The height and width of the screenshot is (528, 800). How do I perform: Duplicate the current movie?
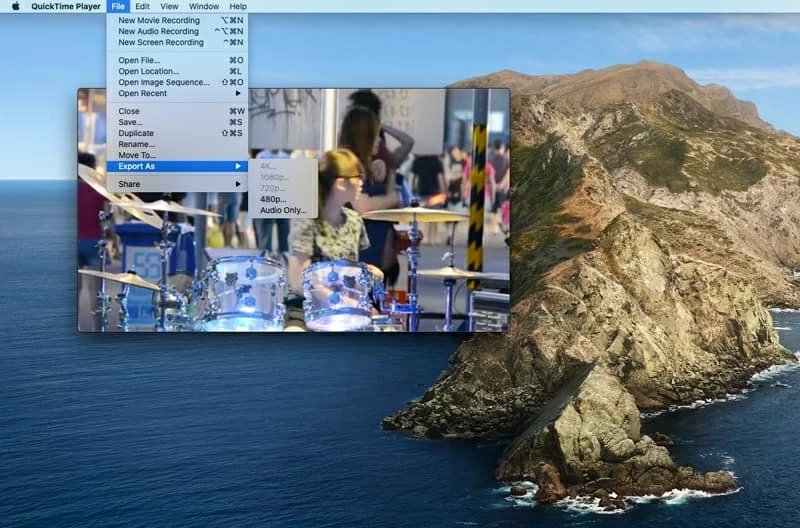(x=136, y=133)
